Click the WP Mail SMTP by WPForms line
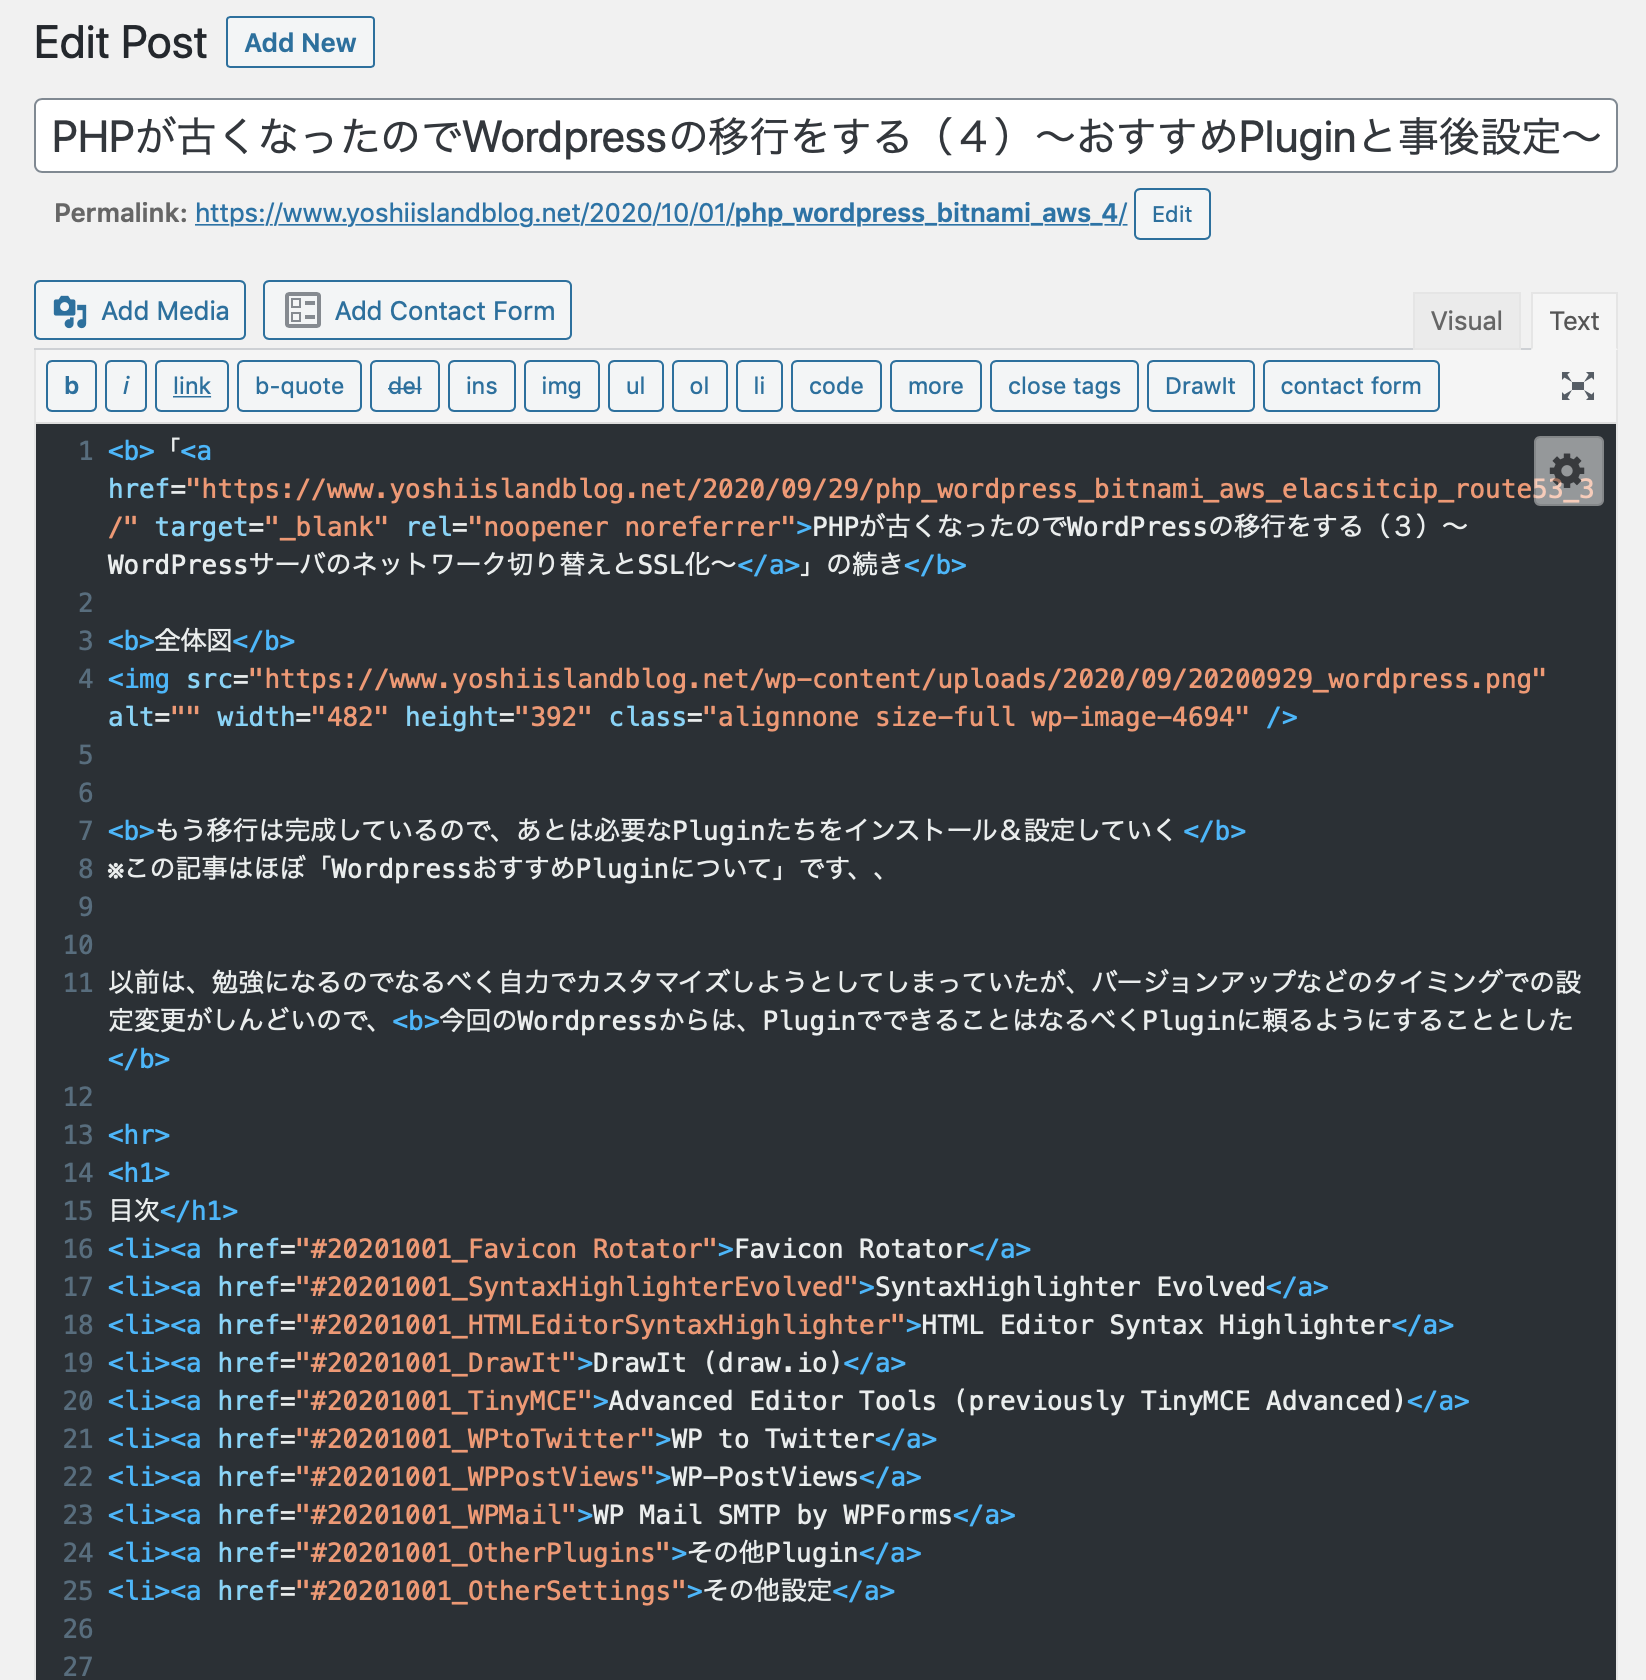Image resolution: width=1646 pixels, height=1680 pixels. point(562,1515)
